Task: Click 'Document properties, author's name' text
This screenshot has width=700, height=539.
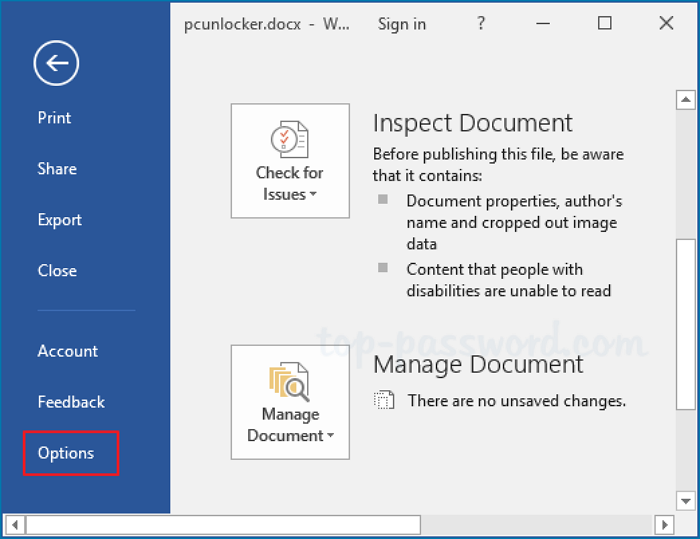Action: 514,222
